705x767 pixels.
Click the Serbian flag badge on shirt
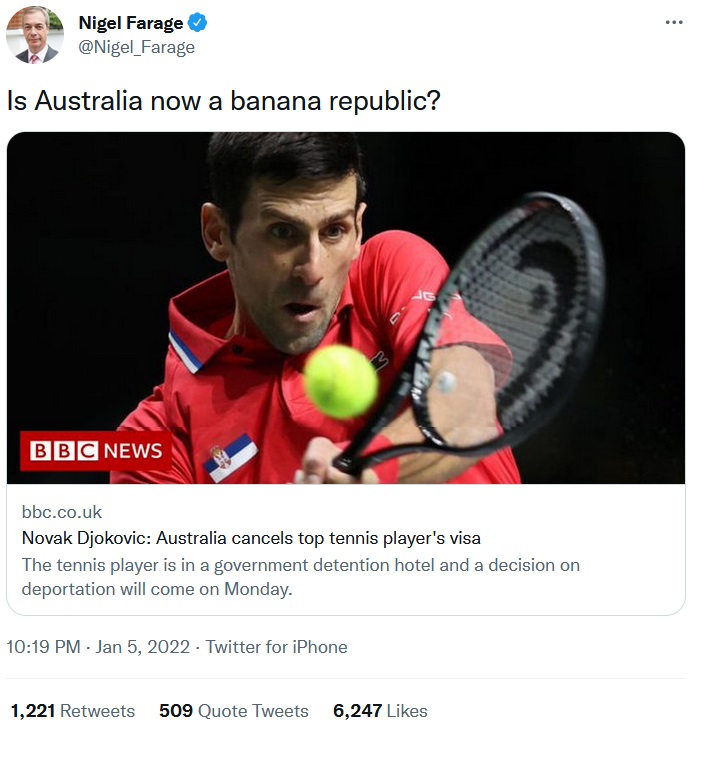coord(231,459)
